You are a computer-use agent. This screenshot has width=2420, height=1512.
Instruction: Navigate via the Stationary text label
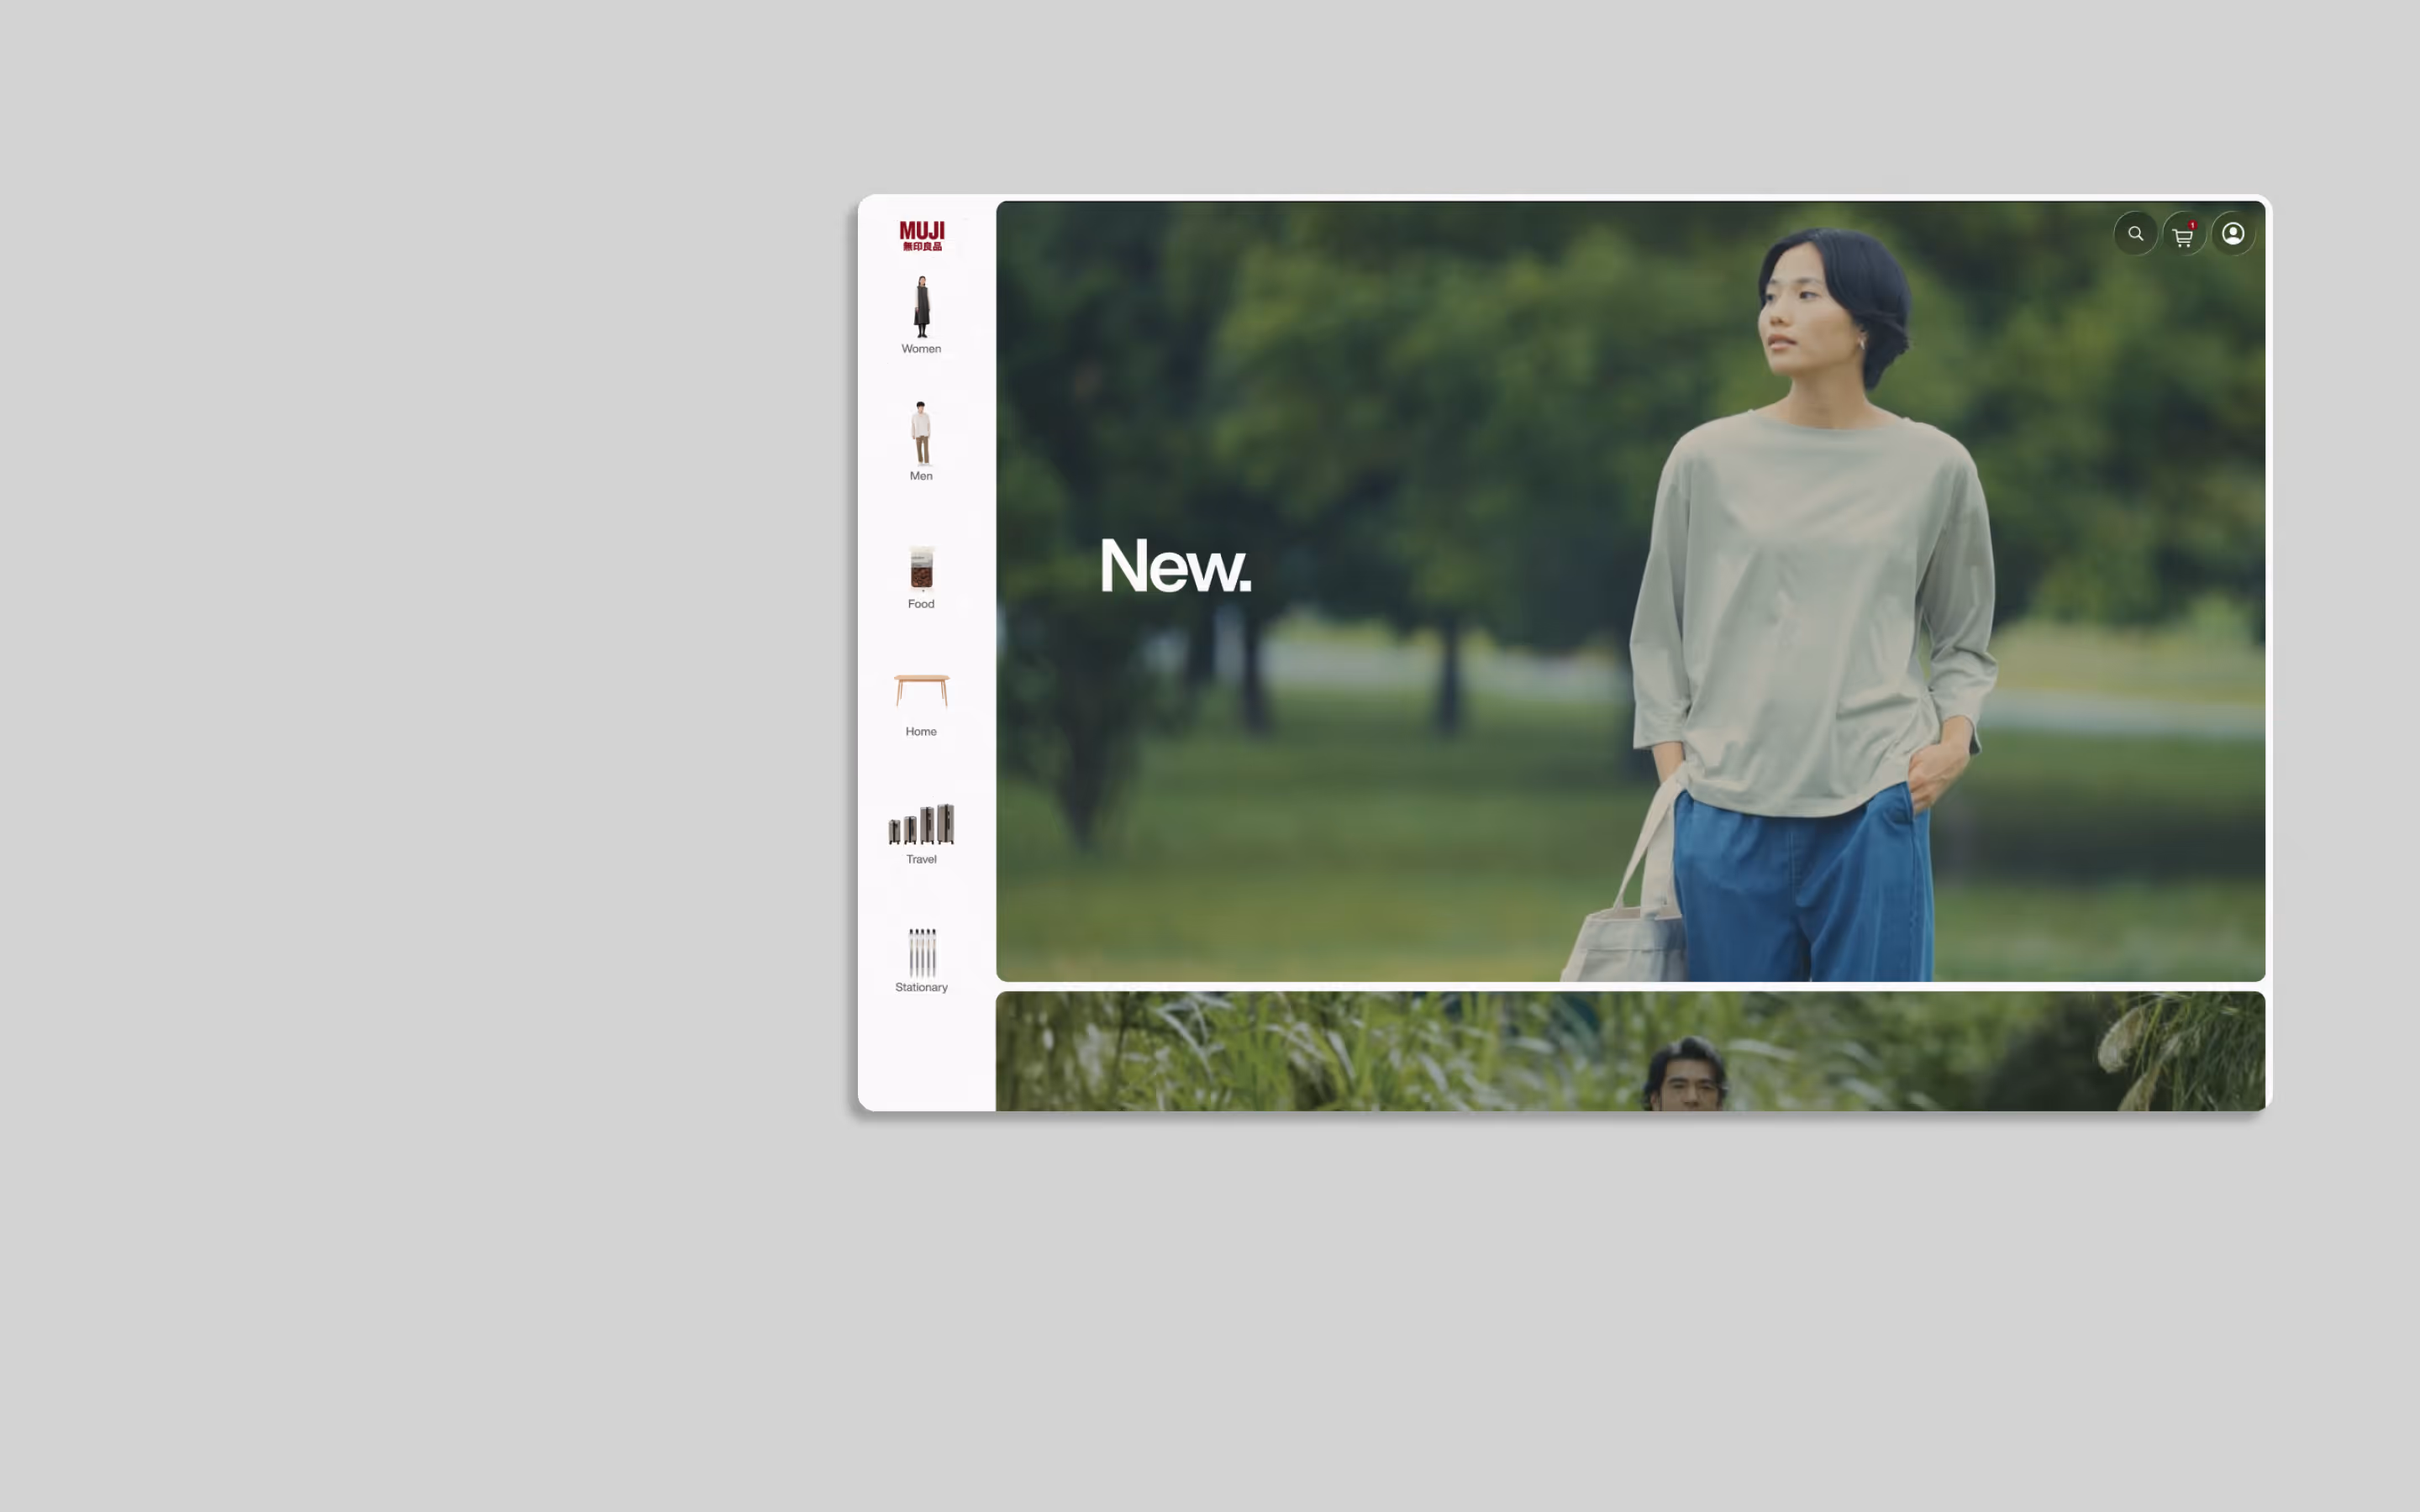click(x=921, y=988)
